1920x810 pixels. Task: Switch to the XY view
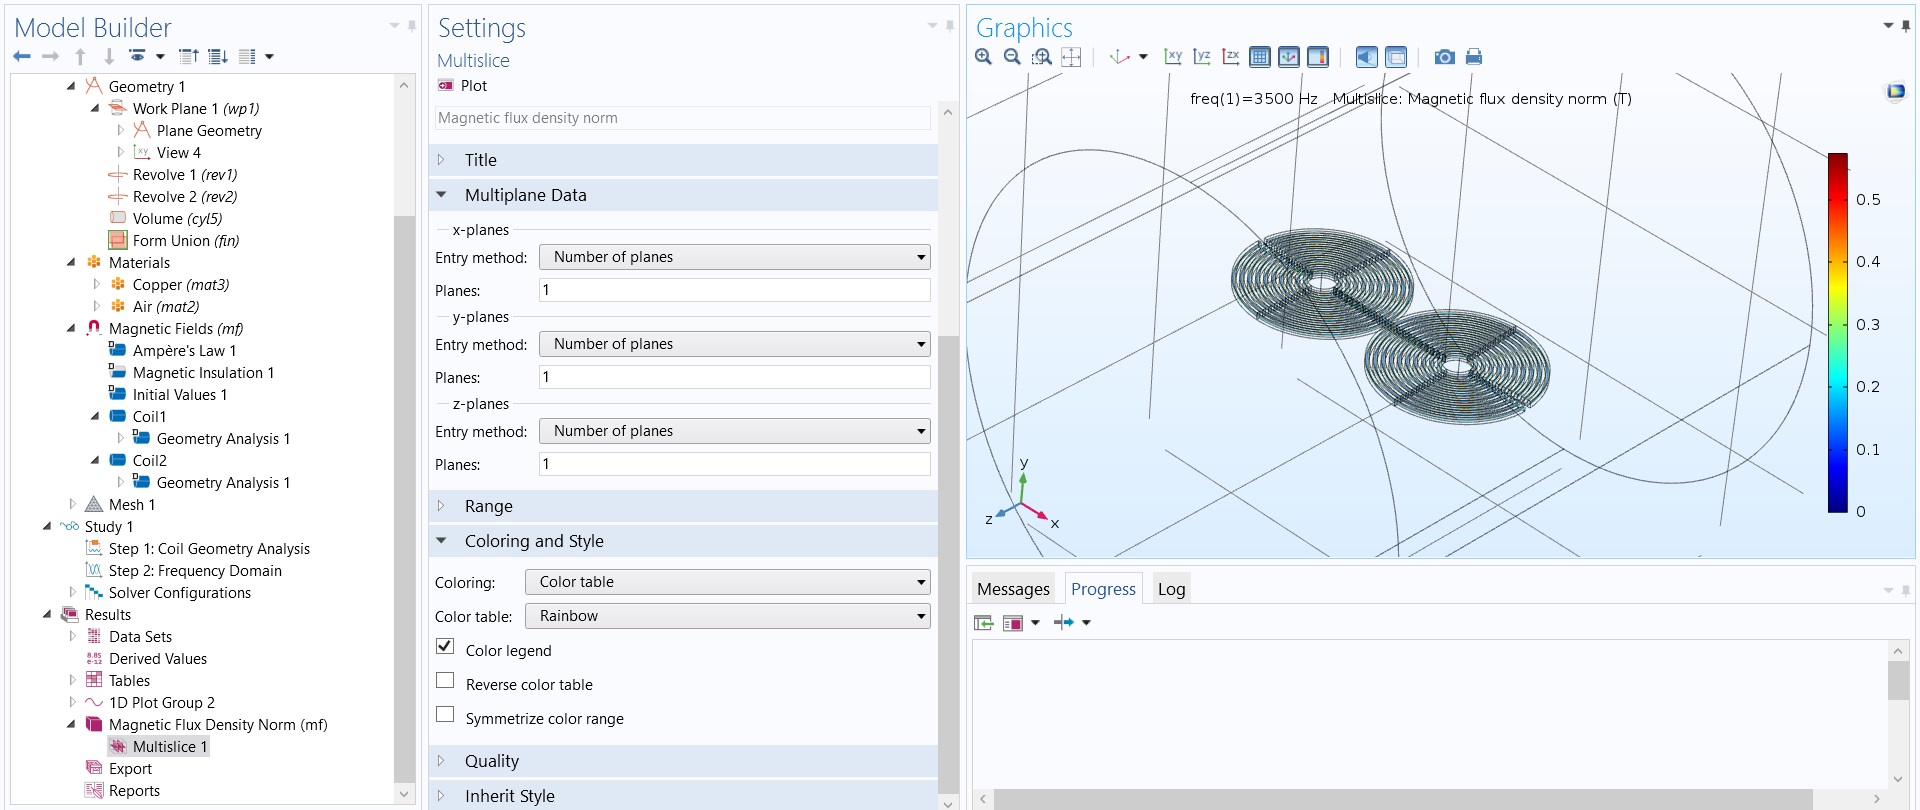pyautogui.click(x=1173, y=57)
